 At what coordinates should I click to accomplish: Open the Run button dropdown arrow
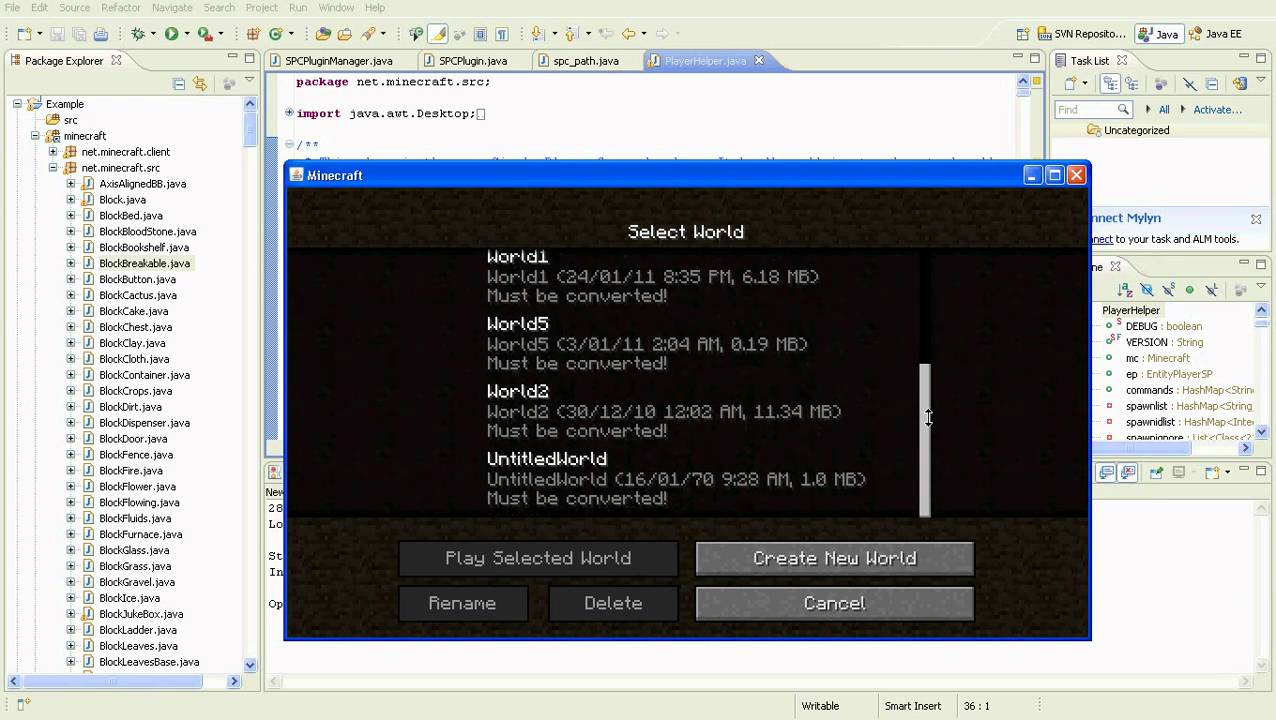186,34
